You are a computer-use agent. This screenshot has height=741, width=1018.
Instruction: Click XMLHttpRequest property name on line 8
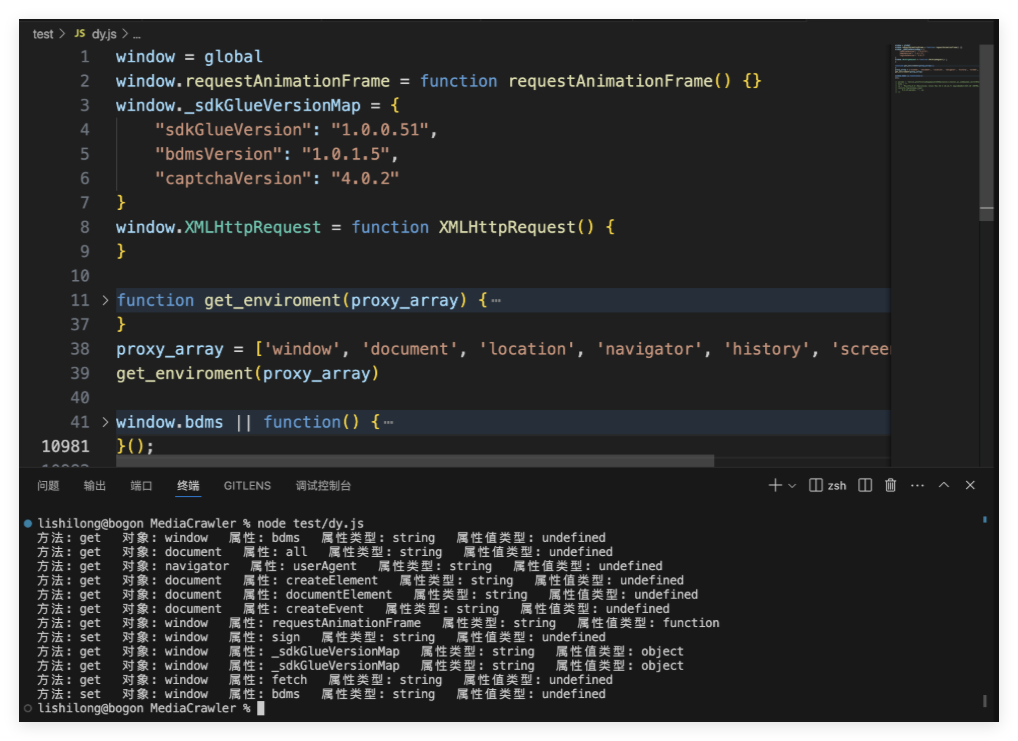pyautogui.click(x=253, y=227)
